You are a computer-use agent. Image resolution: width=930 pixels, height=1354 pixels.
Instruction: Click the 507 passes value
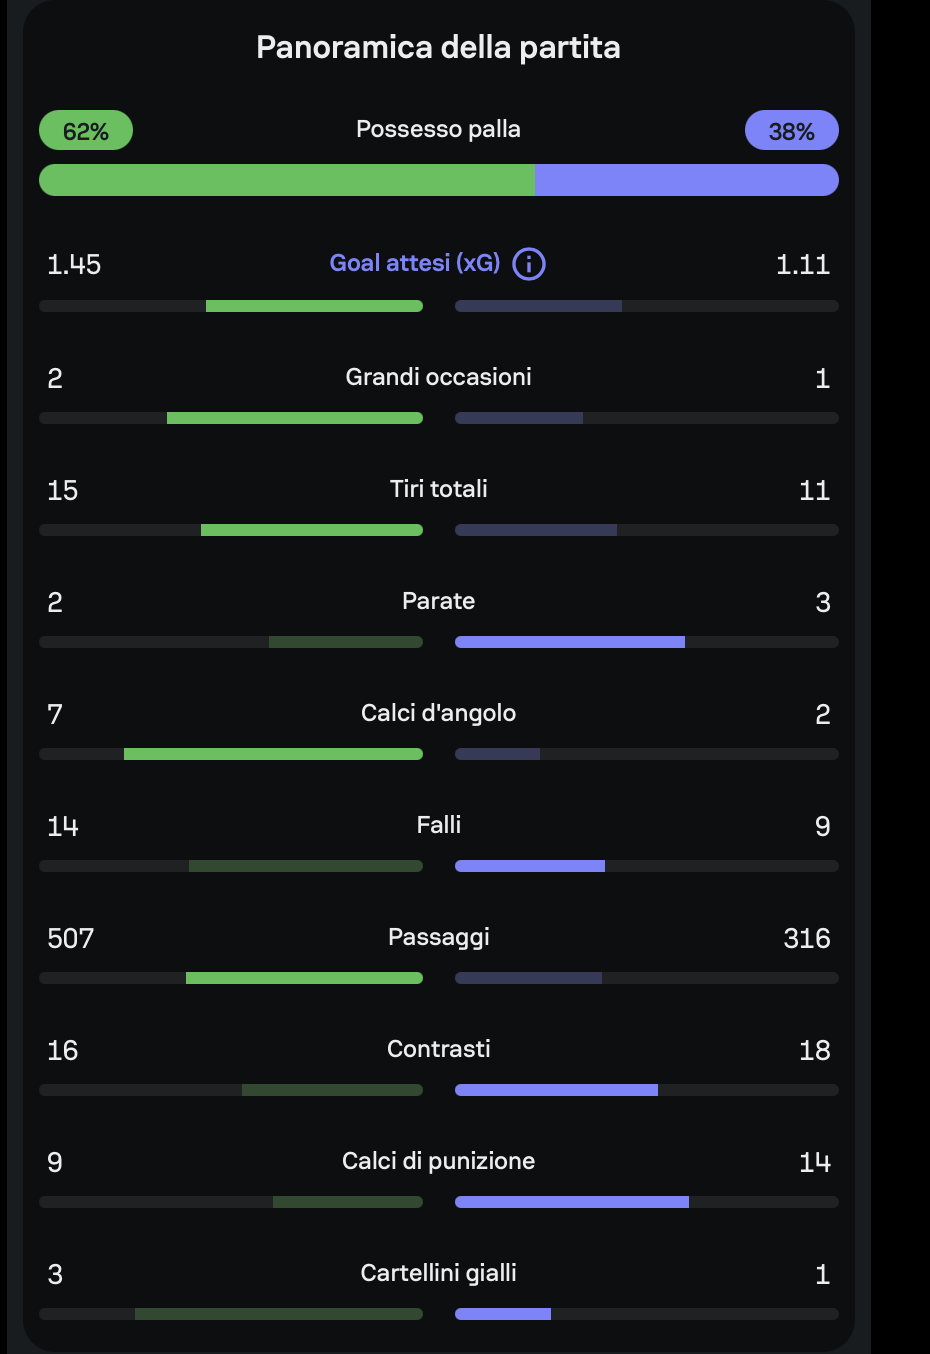(x=70, y=938)
